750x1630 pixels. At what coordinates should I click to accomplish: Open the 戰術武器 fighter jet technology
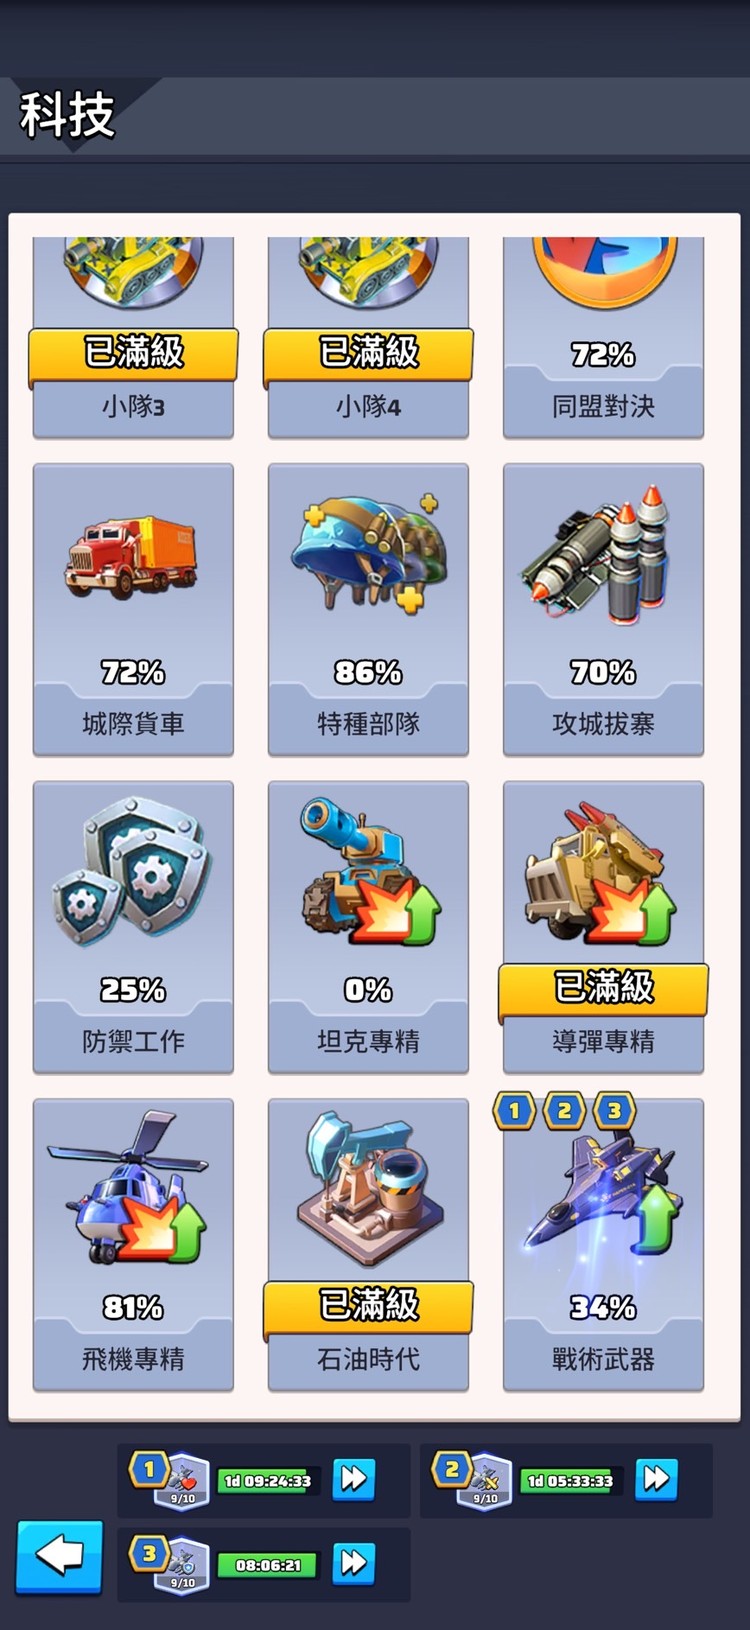(603, 1245)
